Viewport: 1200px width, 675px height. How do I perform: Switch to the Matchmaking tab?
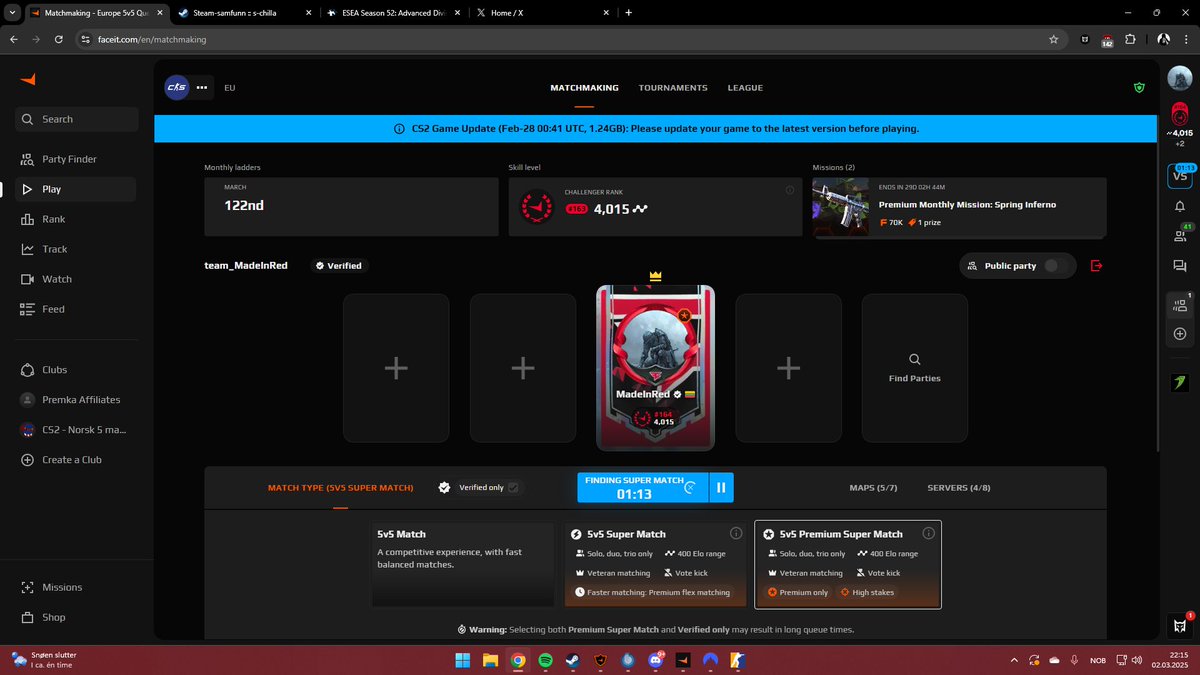click(x=584, y=88)
